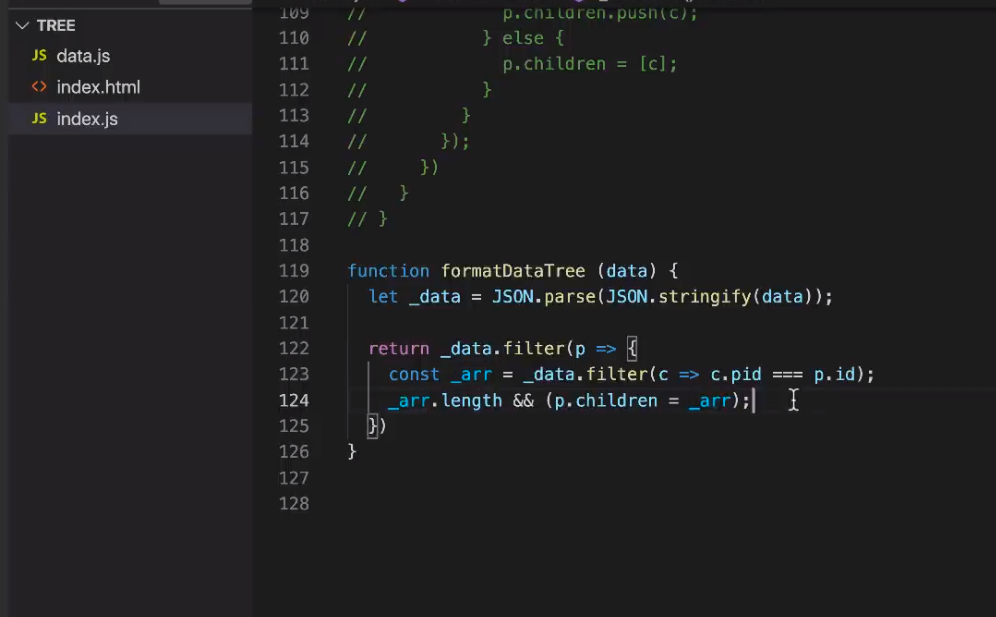The height and width of the screenshot is (617, 996).
Task: Click line number 119 in gutter
Action: 294,271
